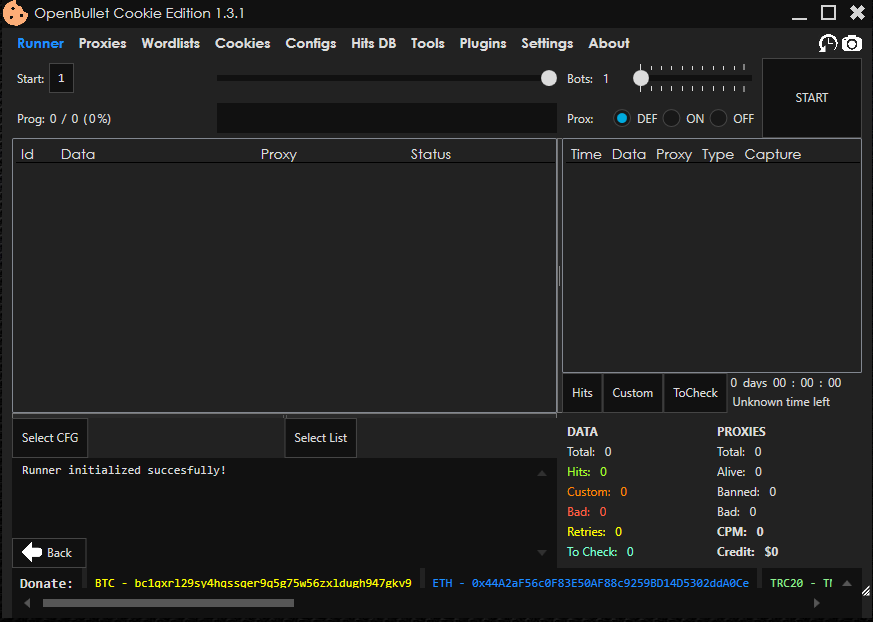Viewport: 873px width, 622px height.
Task: Click the OpenBullet cookie logo icon
Action: pos(14,13)
